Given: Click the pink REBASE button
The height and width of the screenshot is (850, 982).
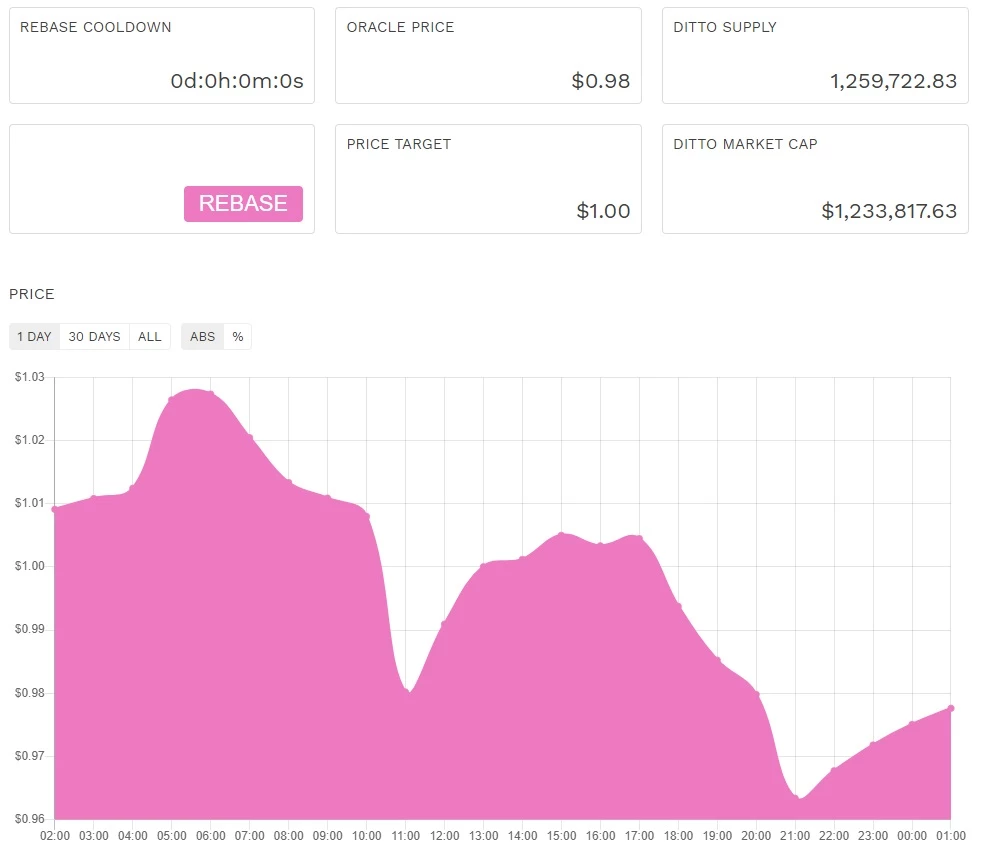Looking at the screenshot, I should [x=243, y=204].
